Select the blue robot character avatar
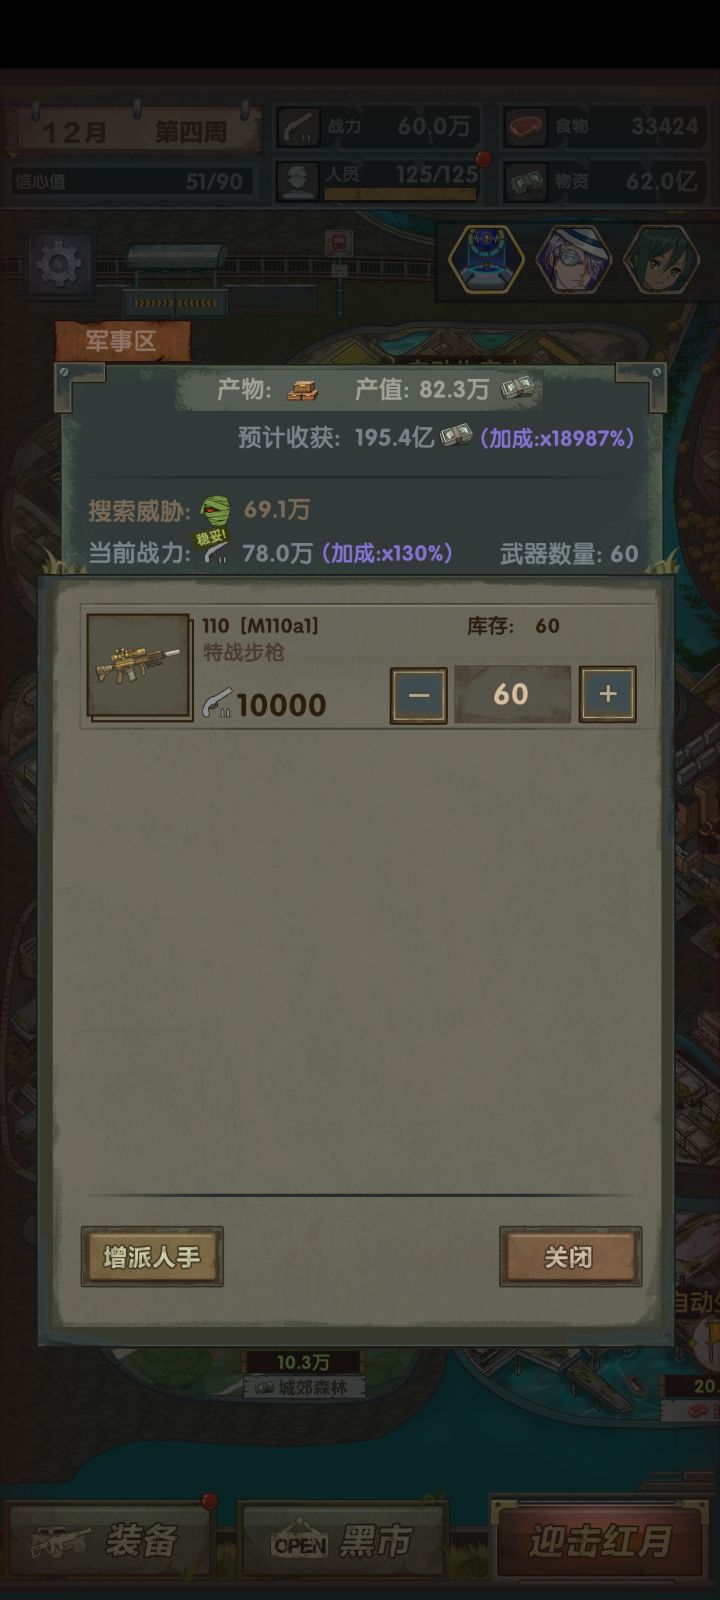The width and height of the screenshot is (720, 1600). [x=486, y=259]
